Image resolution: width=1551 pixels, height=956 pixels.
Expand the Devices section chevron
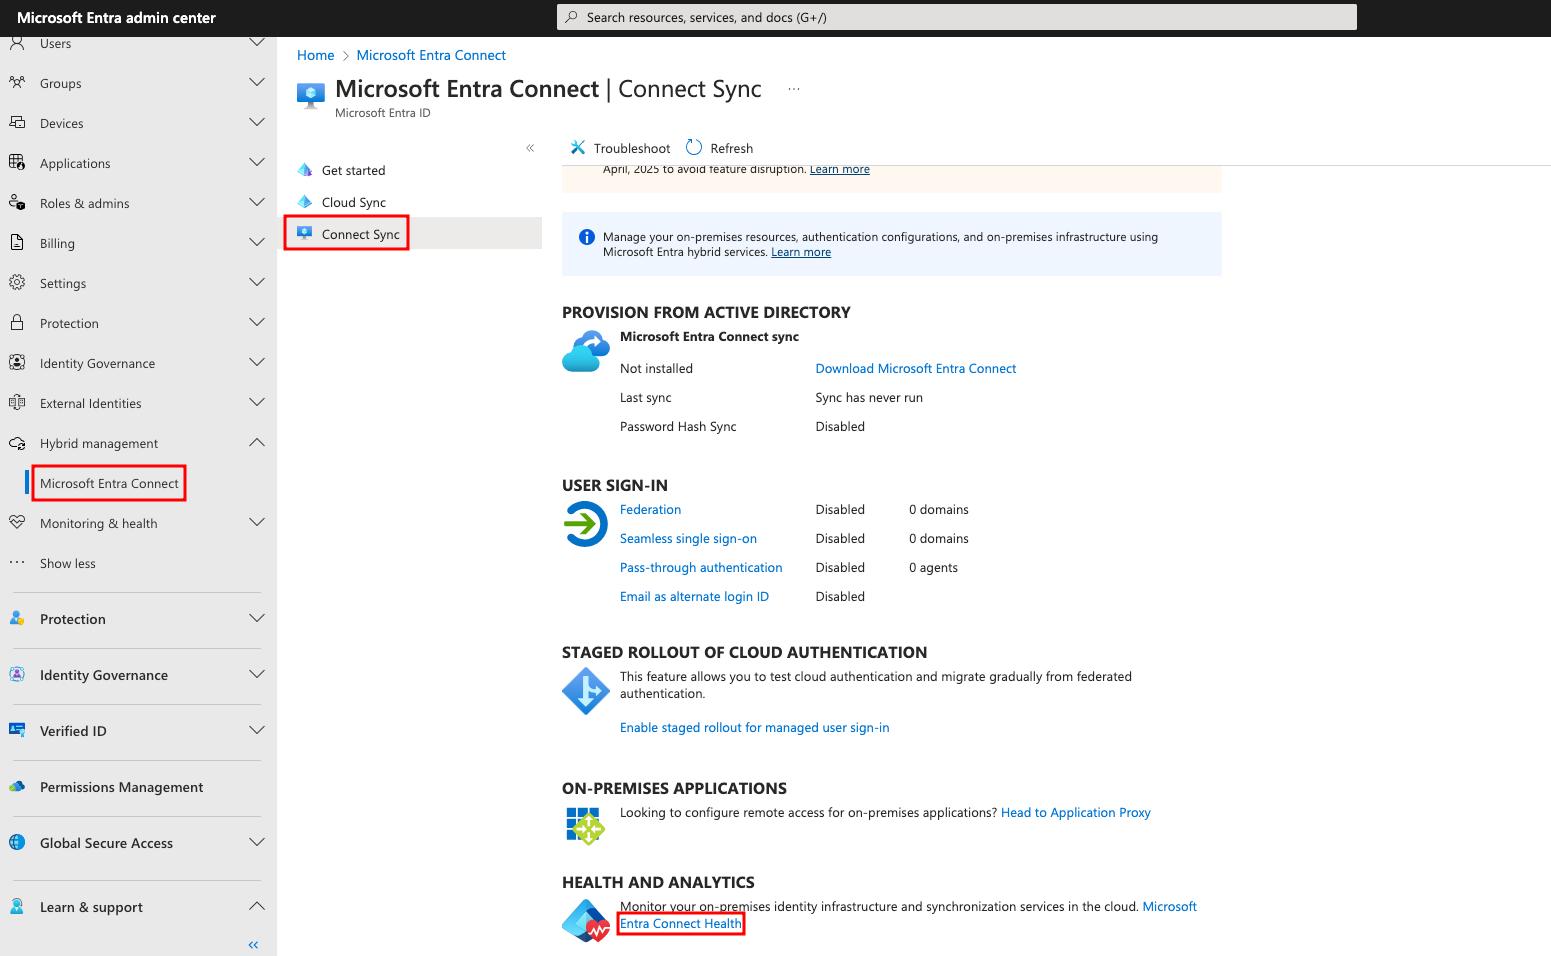[257, 122]
